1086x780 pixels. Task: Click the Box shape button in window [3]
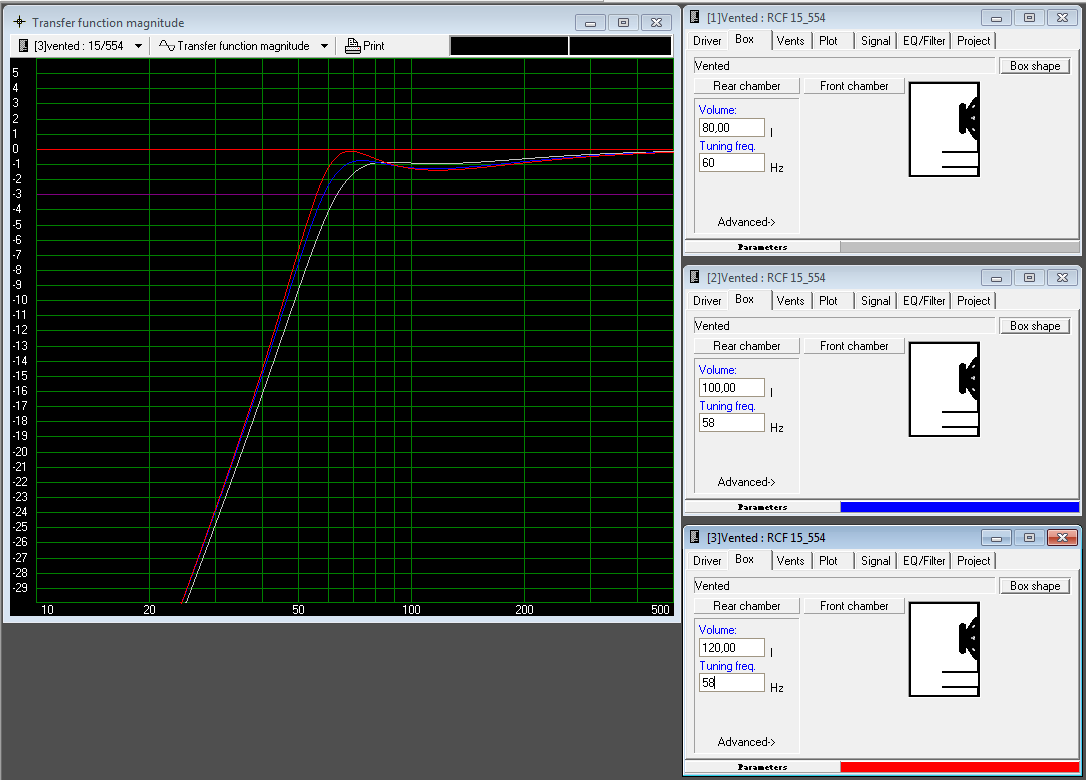(x=1035, y=585)
